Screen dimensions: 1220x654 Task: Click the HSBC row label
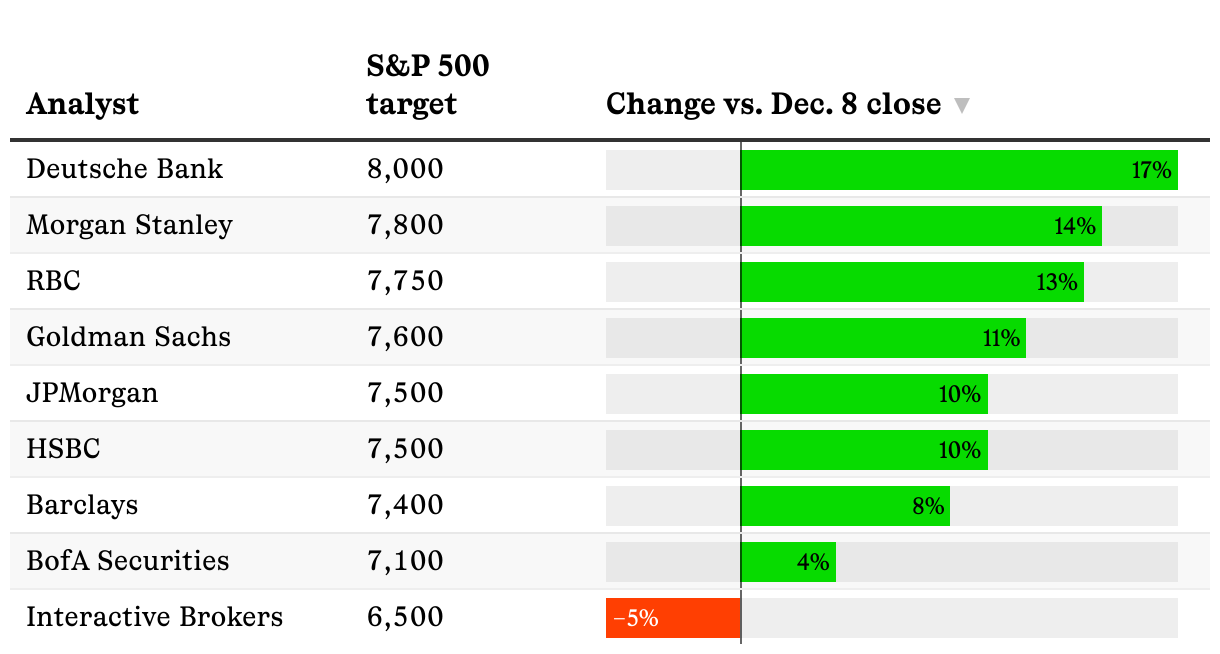[63, 449]
